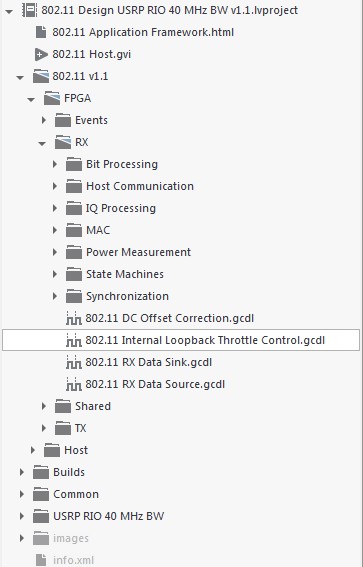Viewport: 363px width, 567px height.
Task: Click the State Machines folder icon
Action: (74, 274)
